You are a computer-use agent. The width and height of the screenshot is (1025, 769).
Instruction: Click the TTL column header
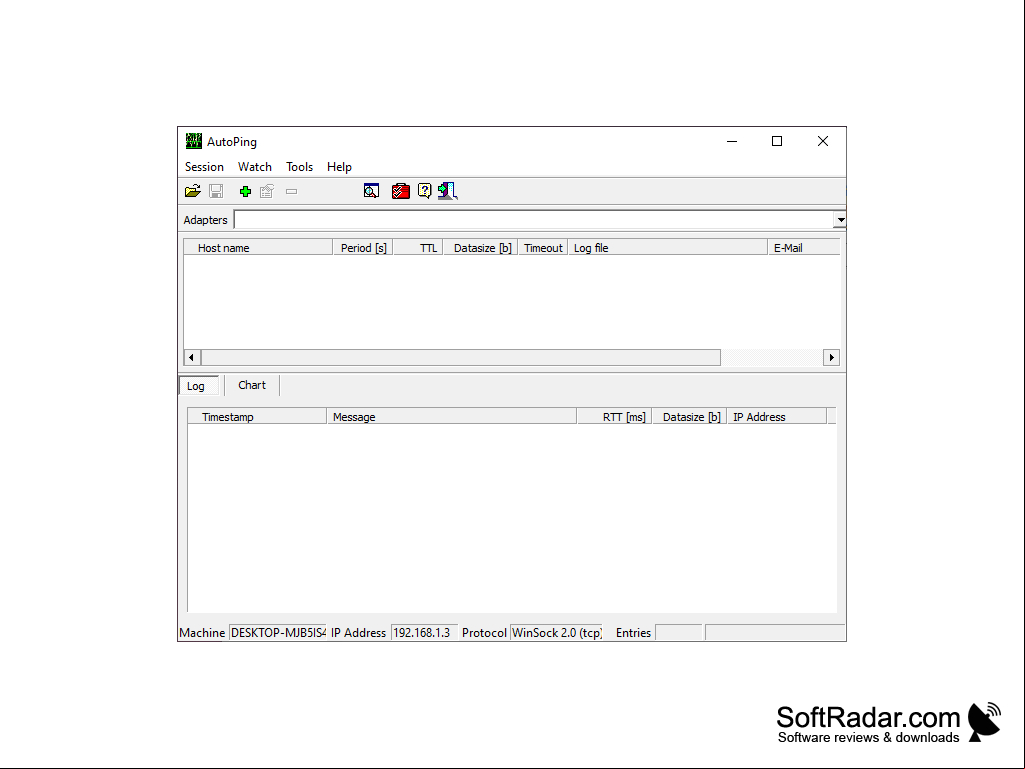tap(418, 248)
